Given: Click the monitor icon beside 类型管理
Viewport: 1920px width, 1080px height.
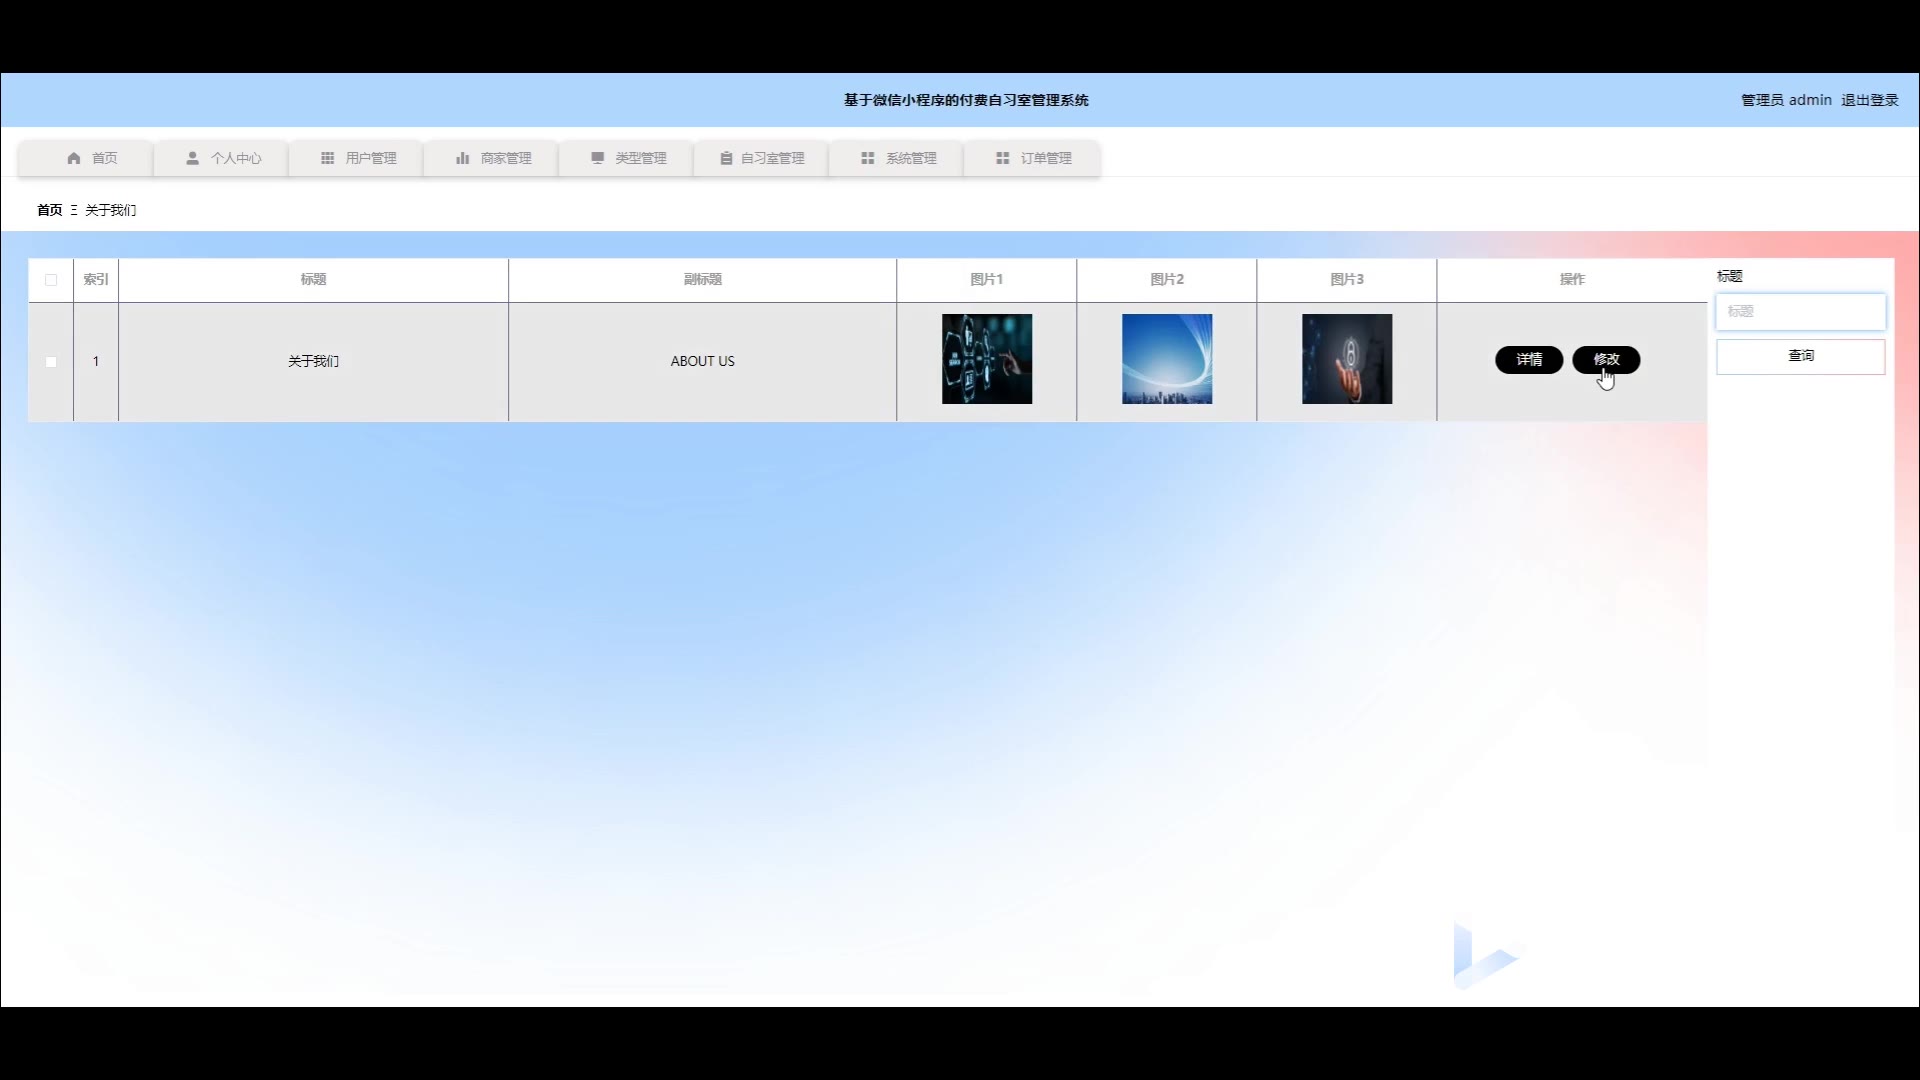Looking at the screenshot, I should 597,158.
